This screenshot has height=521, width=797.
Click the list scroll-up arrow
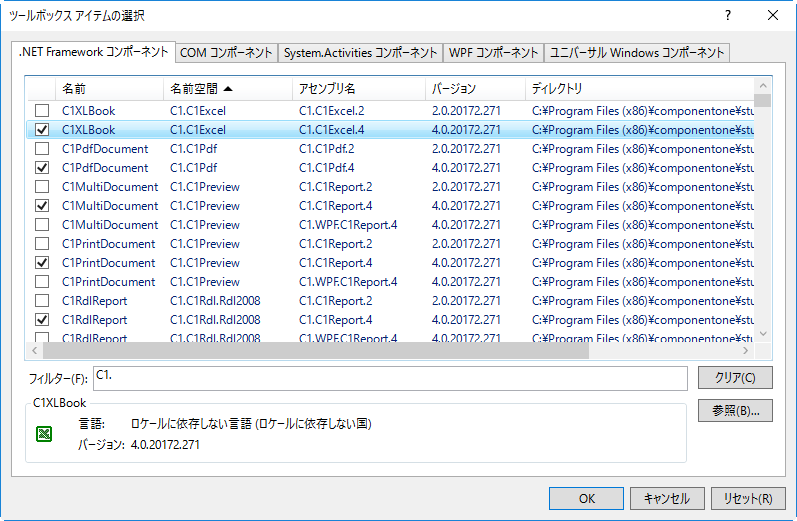tap(762, 85)
